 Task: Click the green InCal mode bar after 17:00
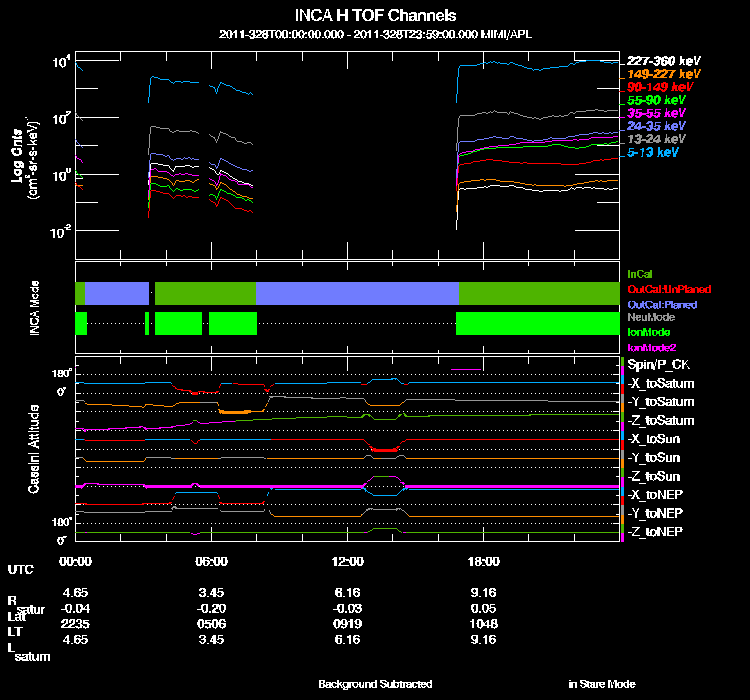[539, 293]
